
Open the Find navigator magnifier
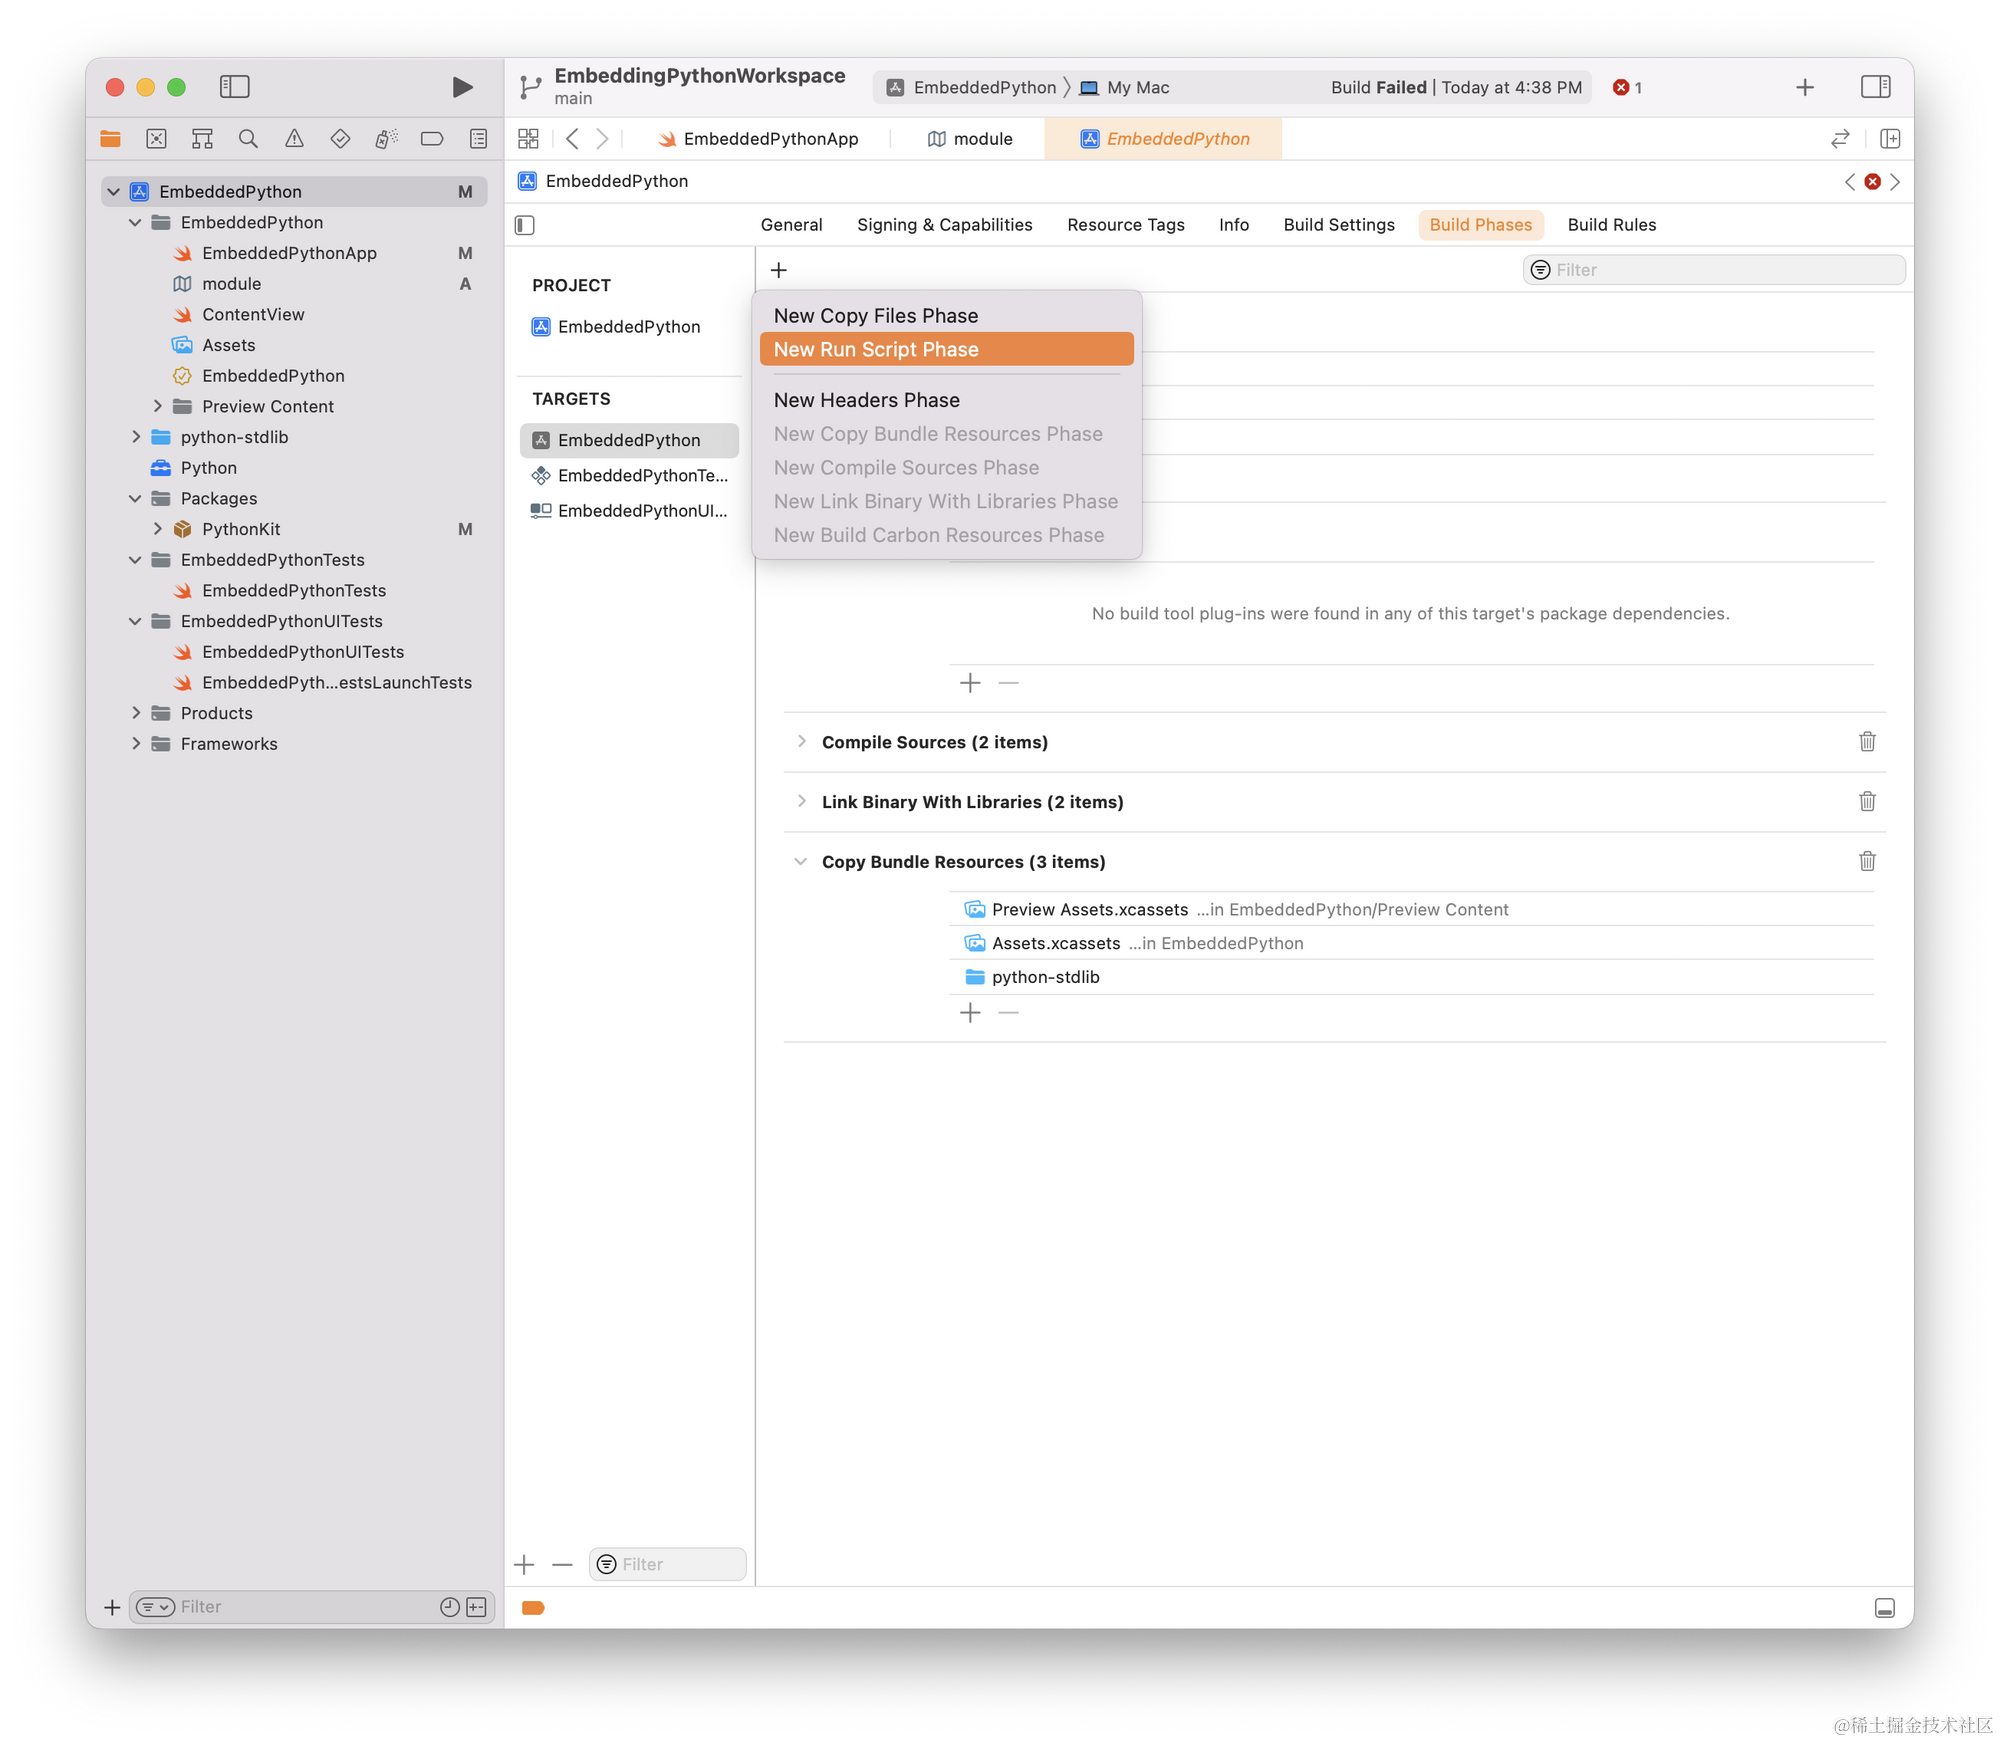[x=248, y=139]
